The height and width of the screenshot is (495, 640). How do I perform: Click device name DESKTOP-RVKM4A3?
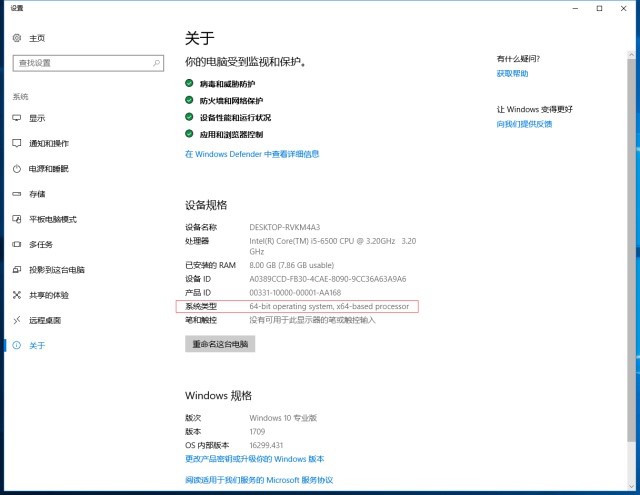coord(284,227)
